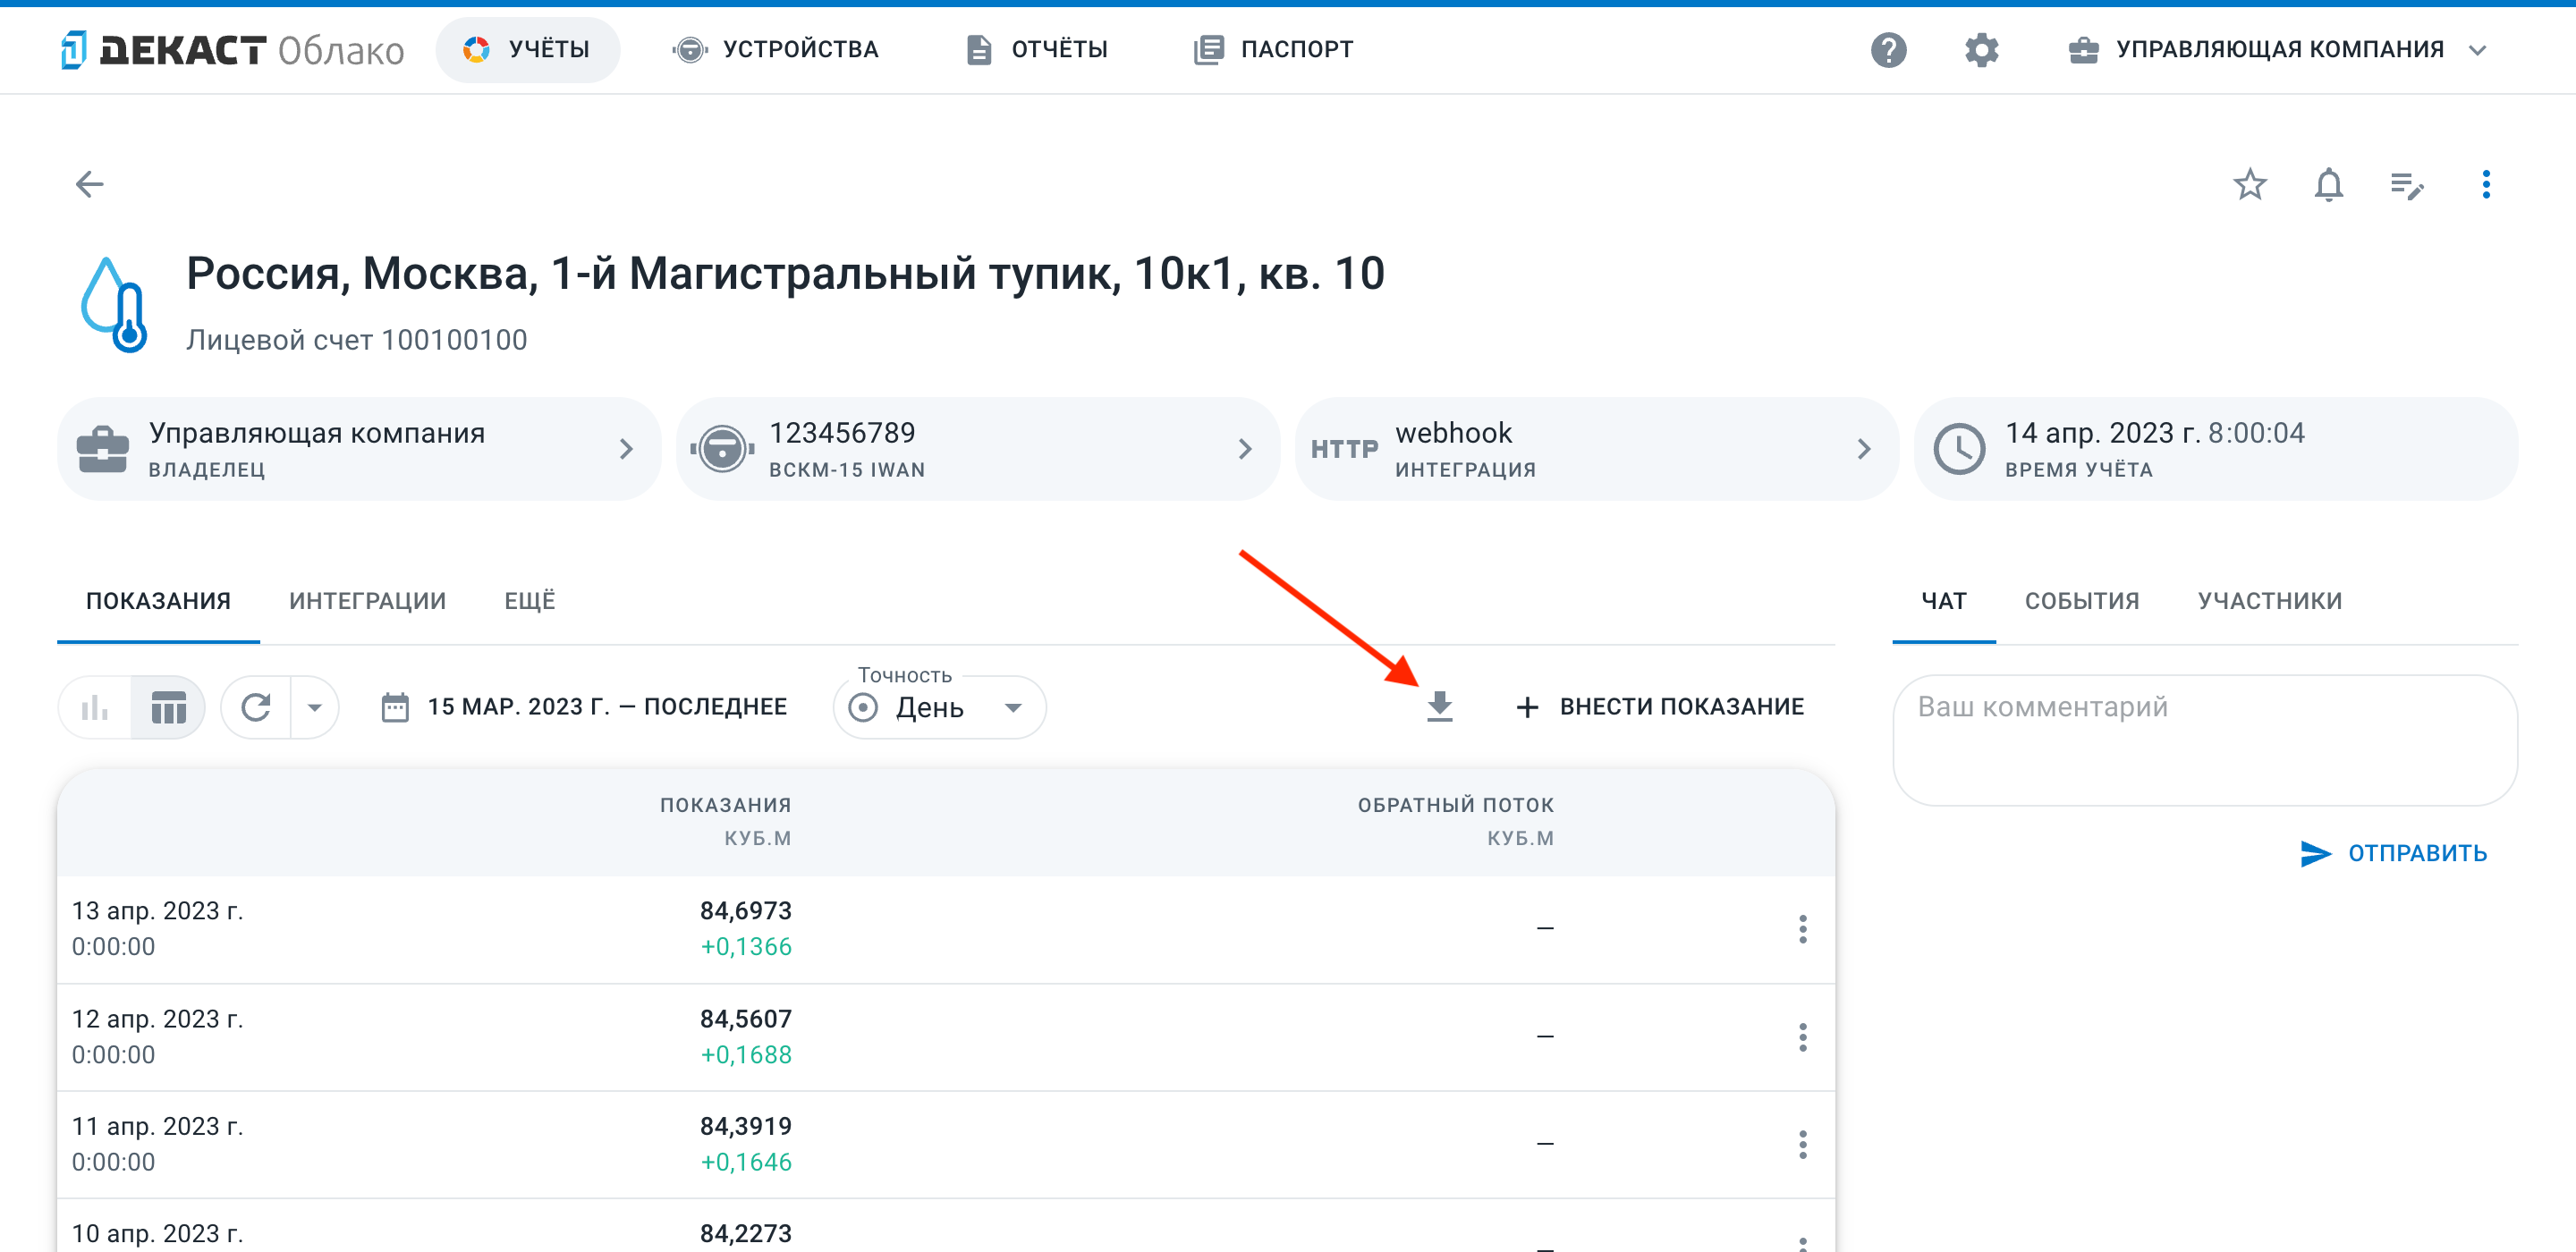This screenshot has width=2576, height=1252.
Task: Switch to the ЧАТ tab
Action: pyautogui.click(x=1943, y=601)
